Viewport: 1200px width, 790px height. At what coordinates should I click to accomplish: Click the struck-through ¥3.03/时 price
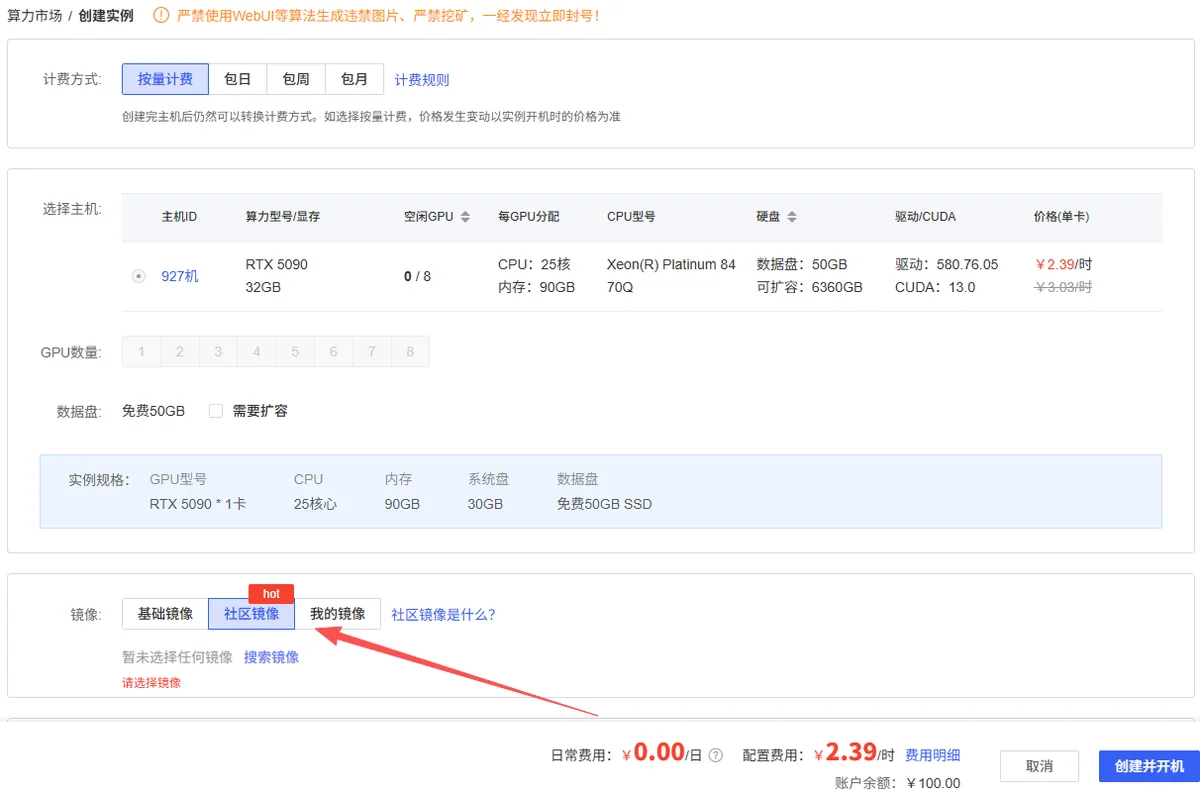click(1063, 287)
